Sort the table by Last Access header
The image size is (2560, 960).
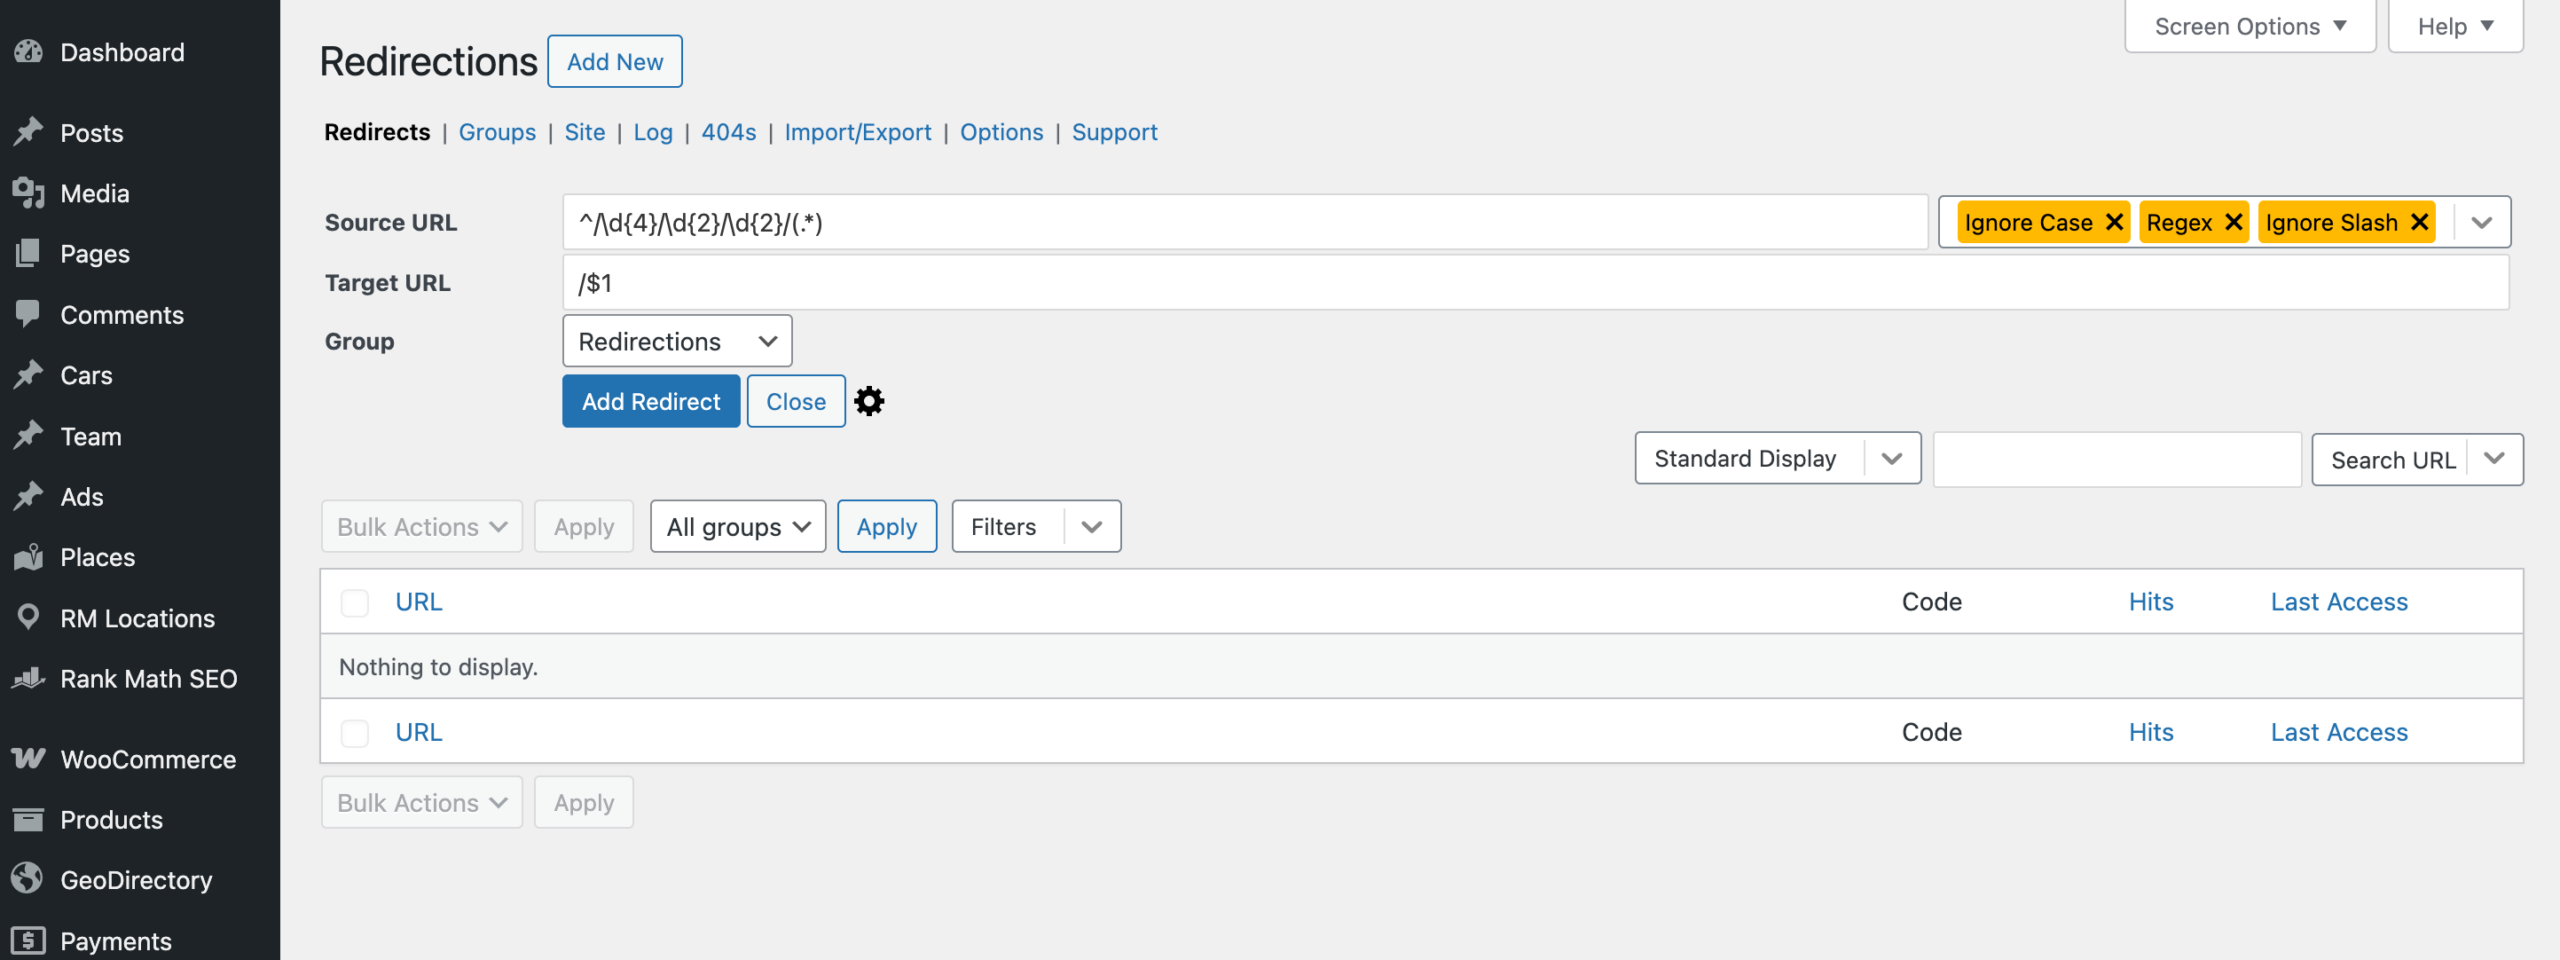coord(2338,602)
